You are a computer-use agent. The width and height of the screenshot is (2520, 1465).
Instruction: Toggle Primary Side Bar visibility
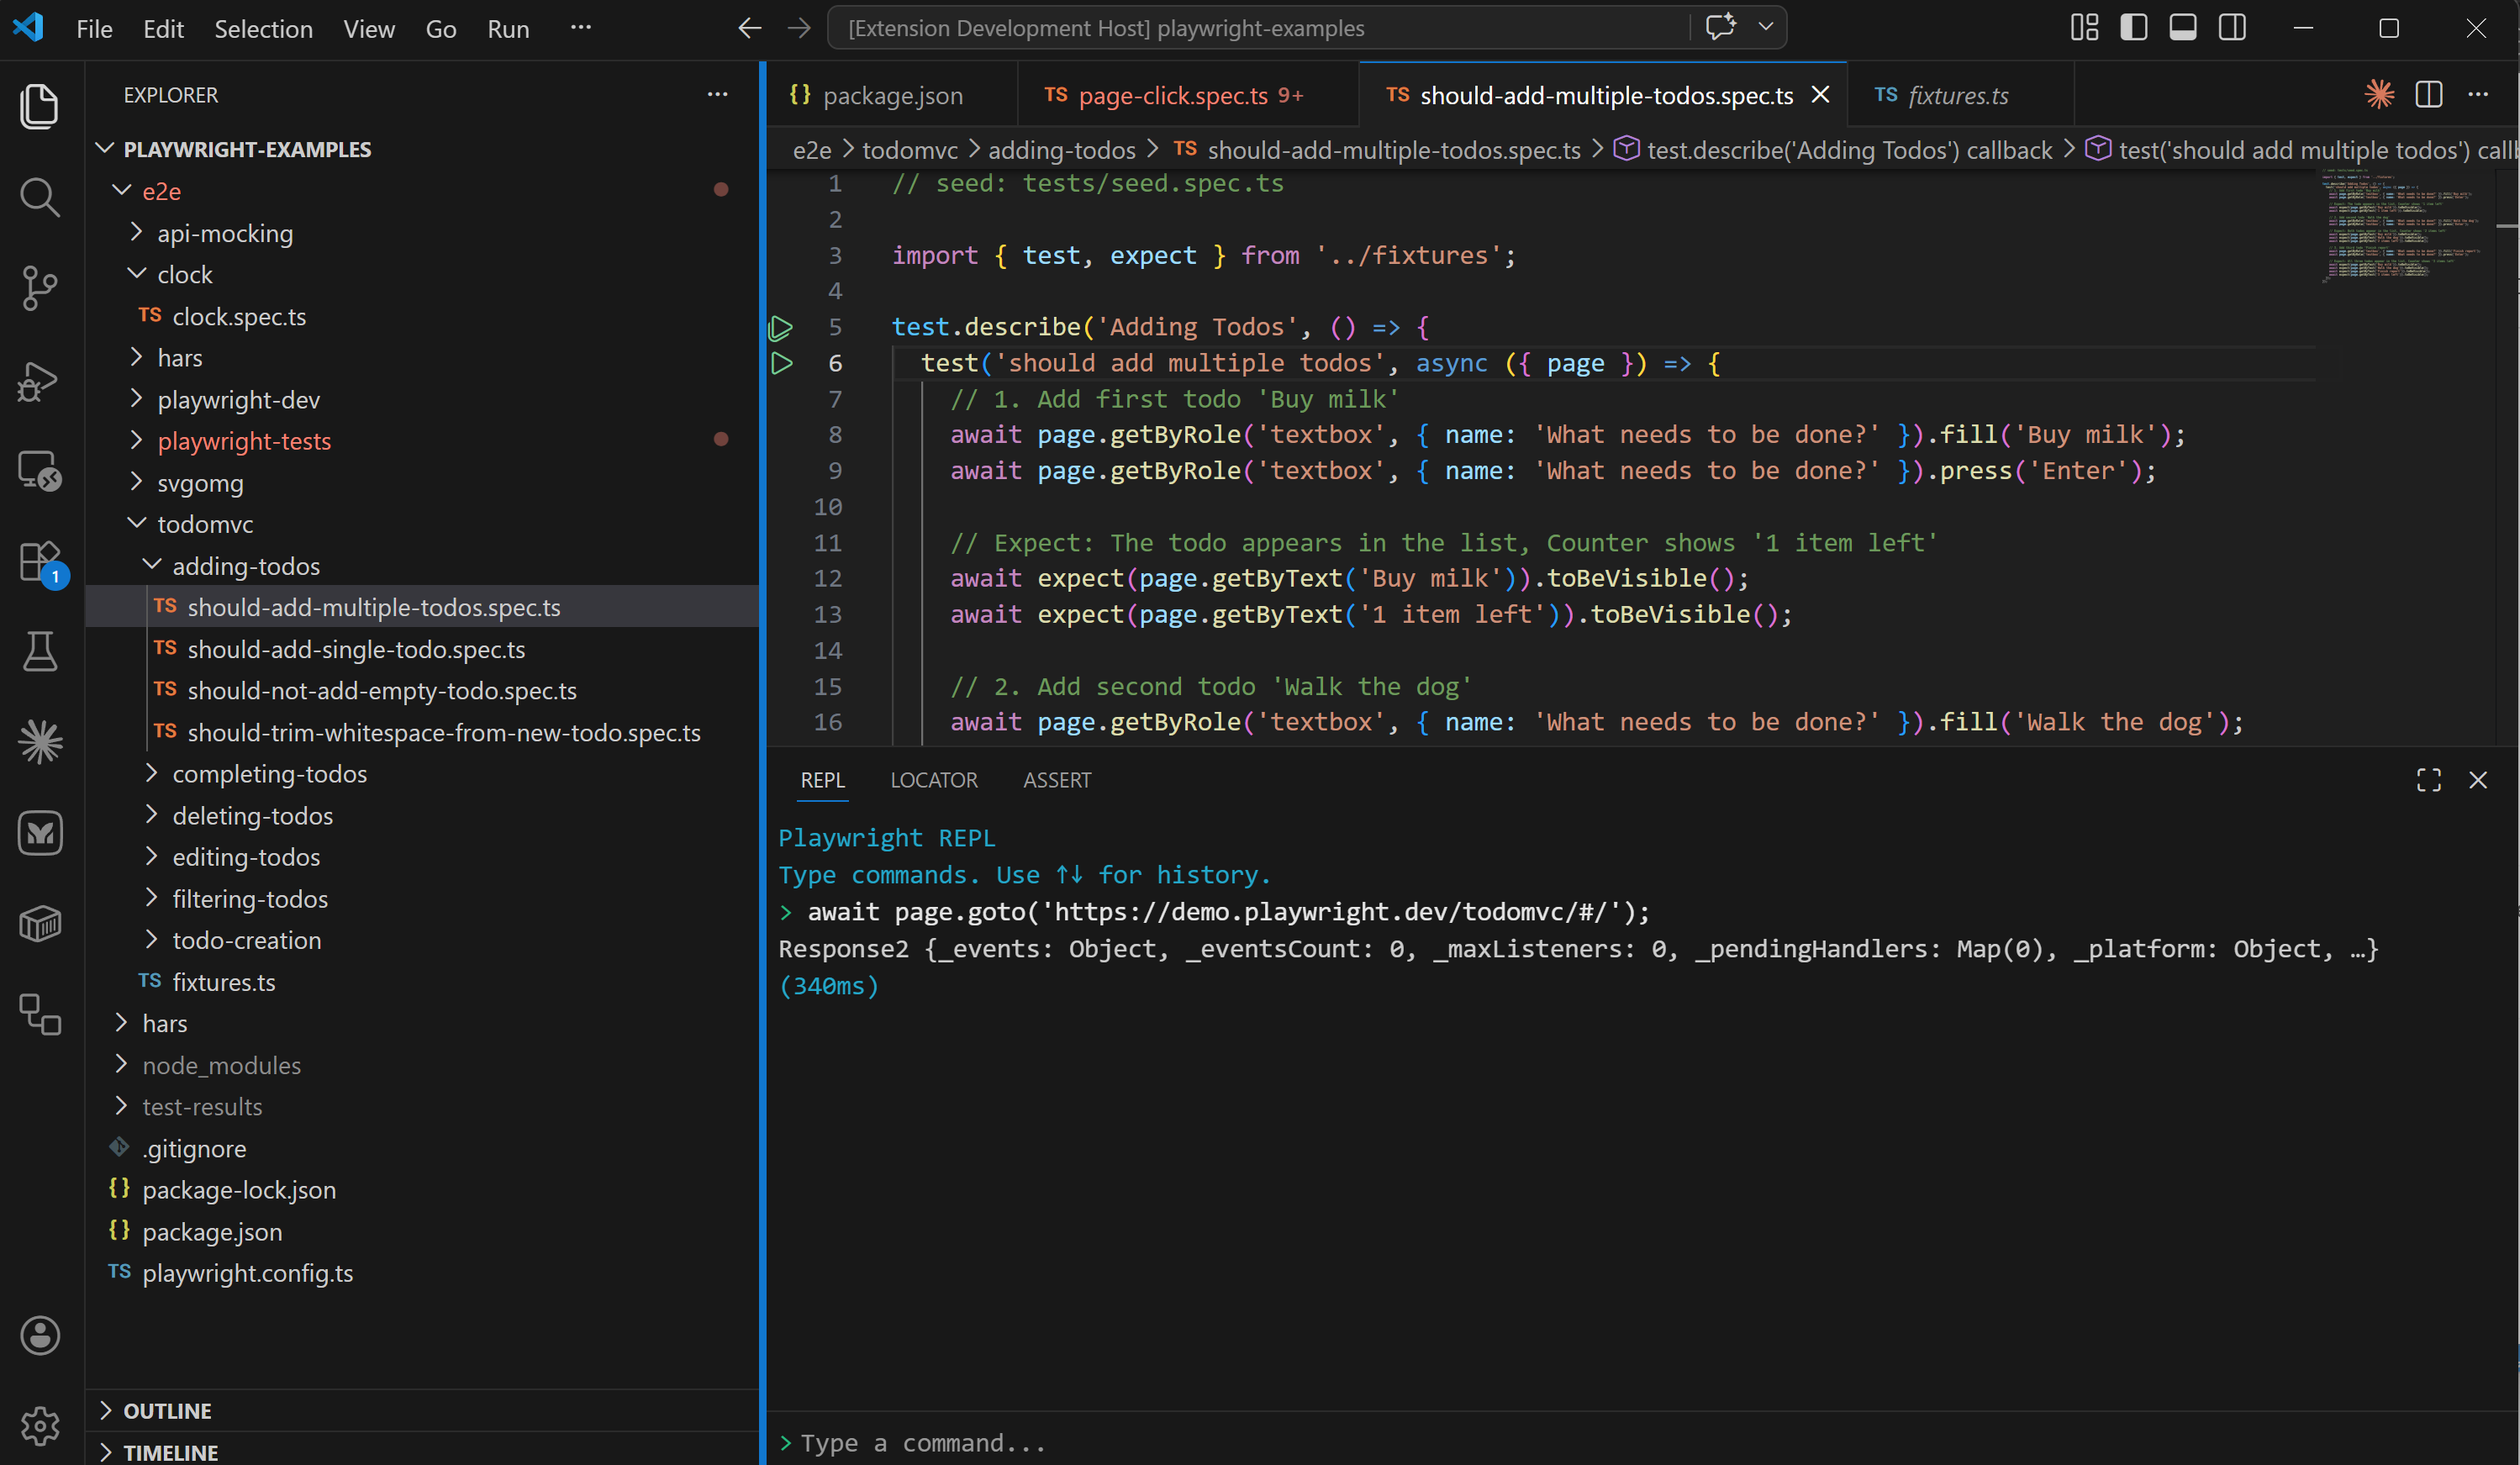[x=2133, y=28]
